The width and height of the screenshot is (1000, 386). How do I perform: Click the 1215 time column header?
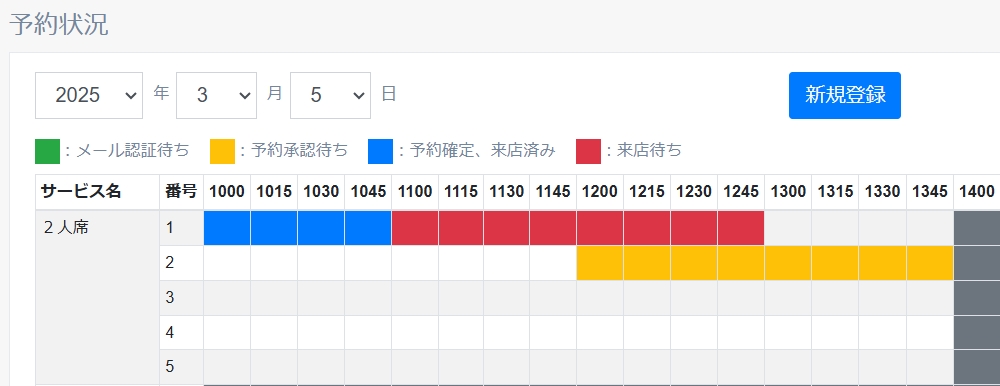[x=647, y=191]
